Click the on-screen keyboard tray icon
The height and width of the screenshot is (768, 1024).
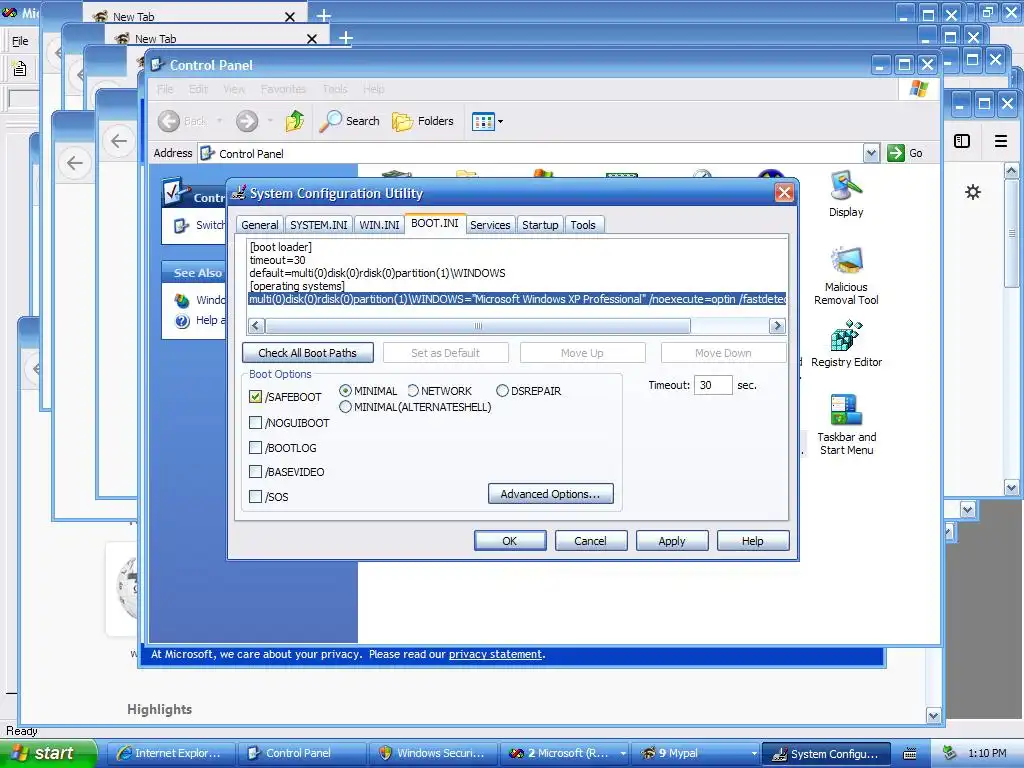(910, 754)
